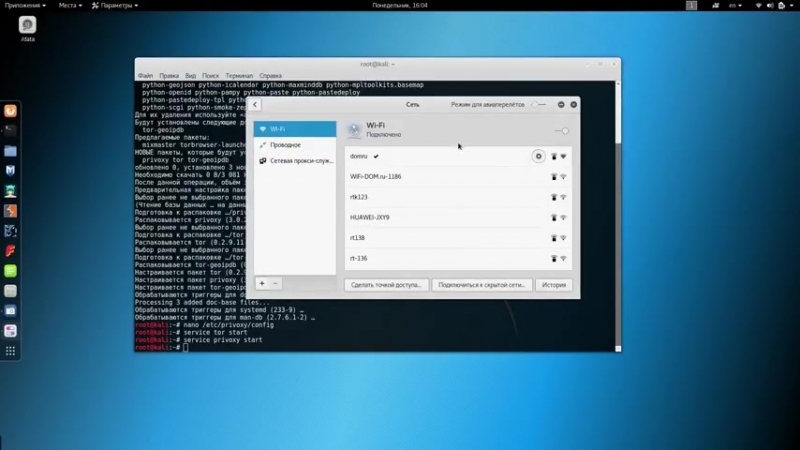The width and height of the screenshot is (800, 450).
Task: Add a connection with the plus button
Action: coord(262,283)
